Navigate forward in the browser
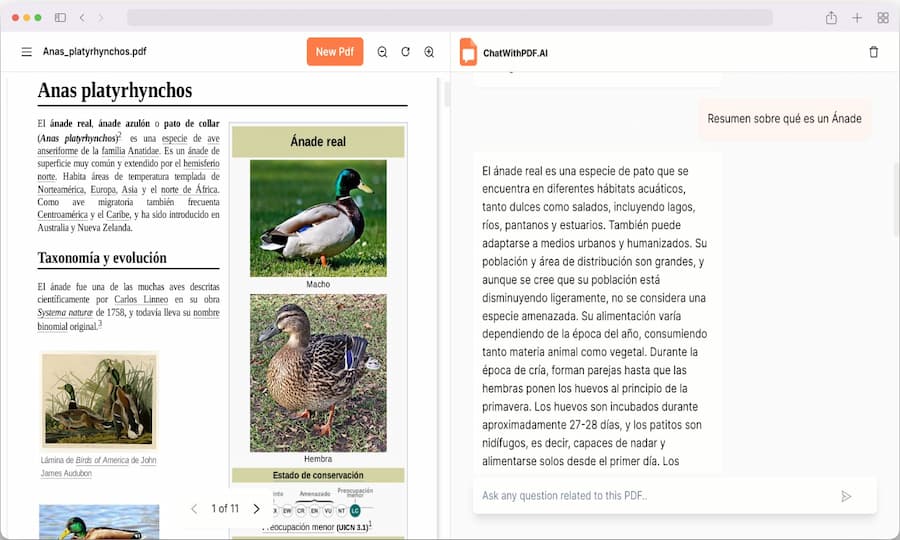The image size is (900, 540). point(100,18)
